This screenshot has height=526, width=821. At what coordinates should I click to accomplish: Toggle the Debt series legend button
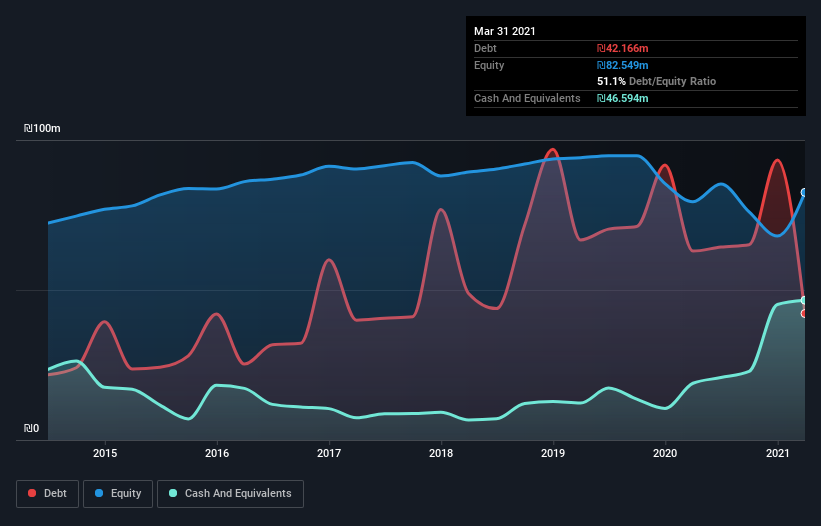[48, 494]
